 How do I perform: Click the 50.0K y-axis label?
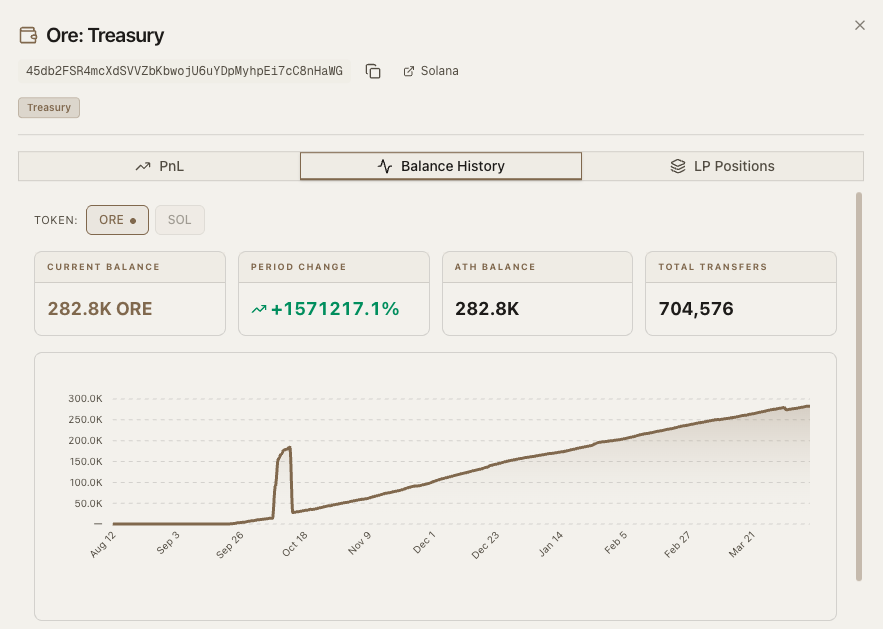point(88,503)
